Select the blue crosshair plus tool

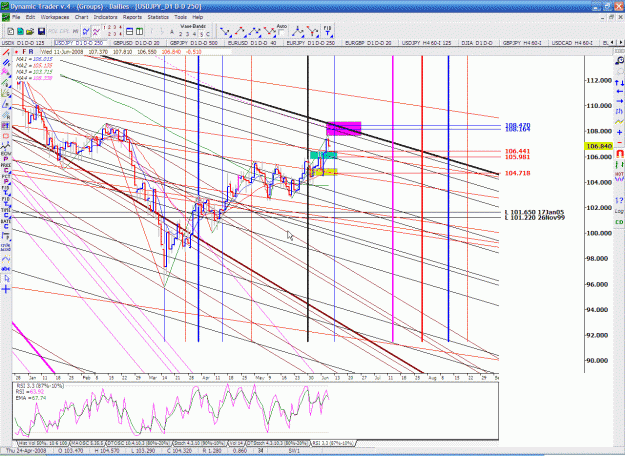pos(6,289)
